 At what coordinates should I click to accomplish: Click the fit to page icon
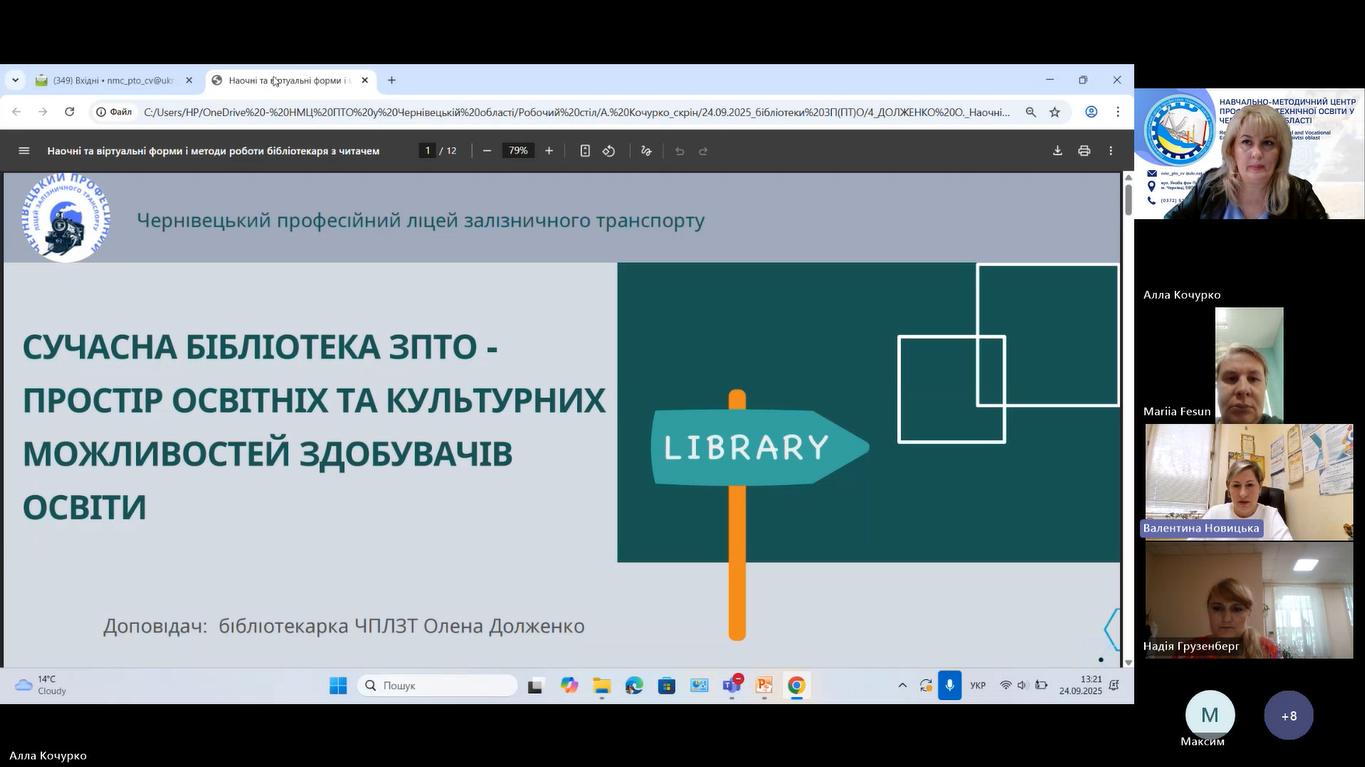(585, 151)
